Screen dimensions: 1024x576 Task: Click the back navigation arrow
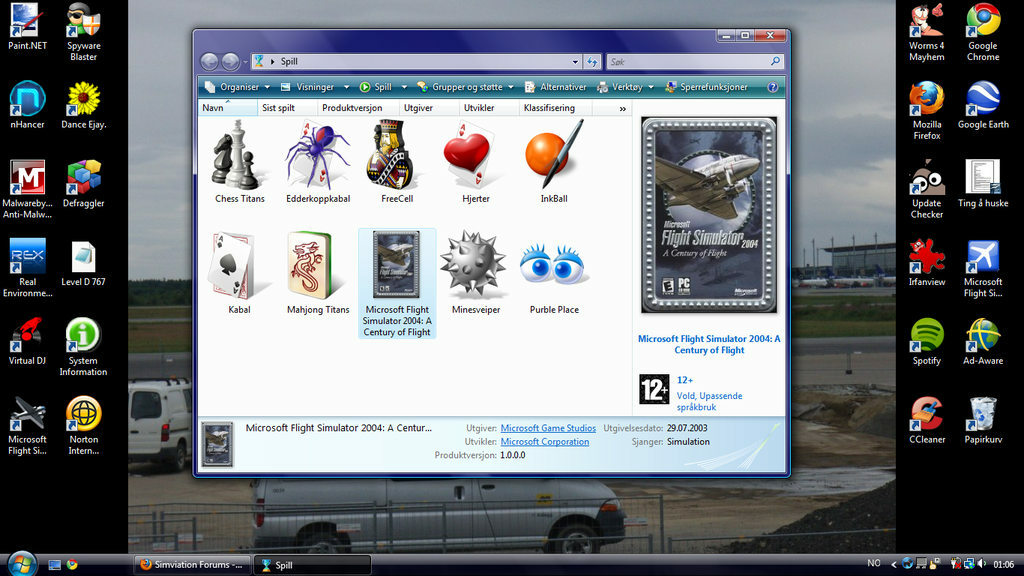click(210, 61)
